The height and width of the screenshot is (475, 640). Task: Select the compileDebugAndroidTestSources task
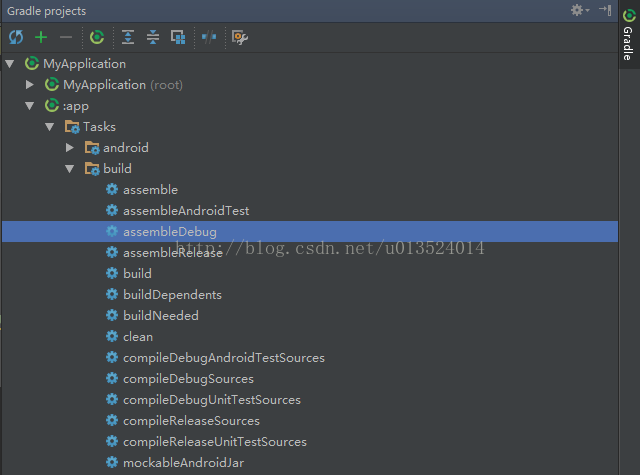310,357
